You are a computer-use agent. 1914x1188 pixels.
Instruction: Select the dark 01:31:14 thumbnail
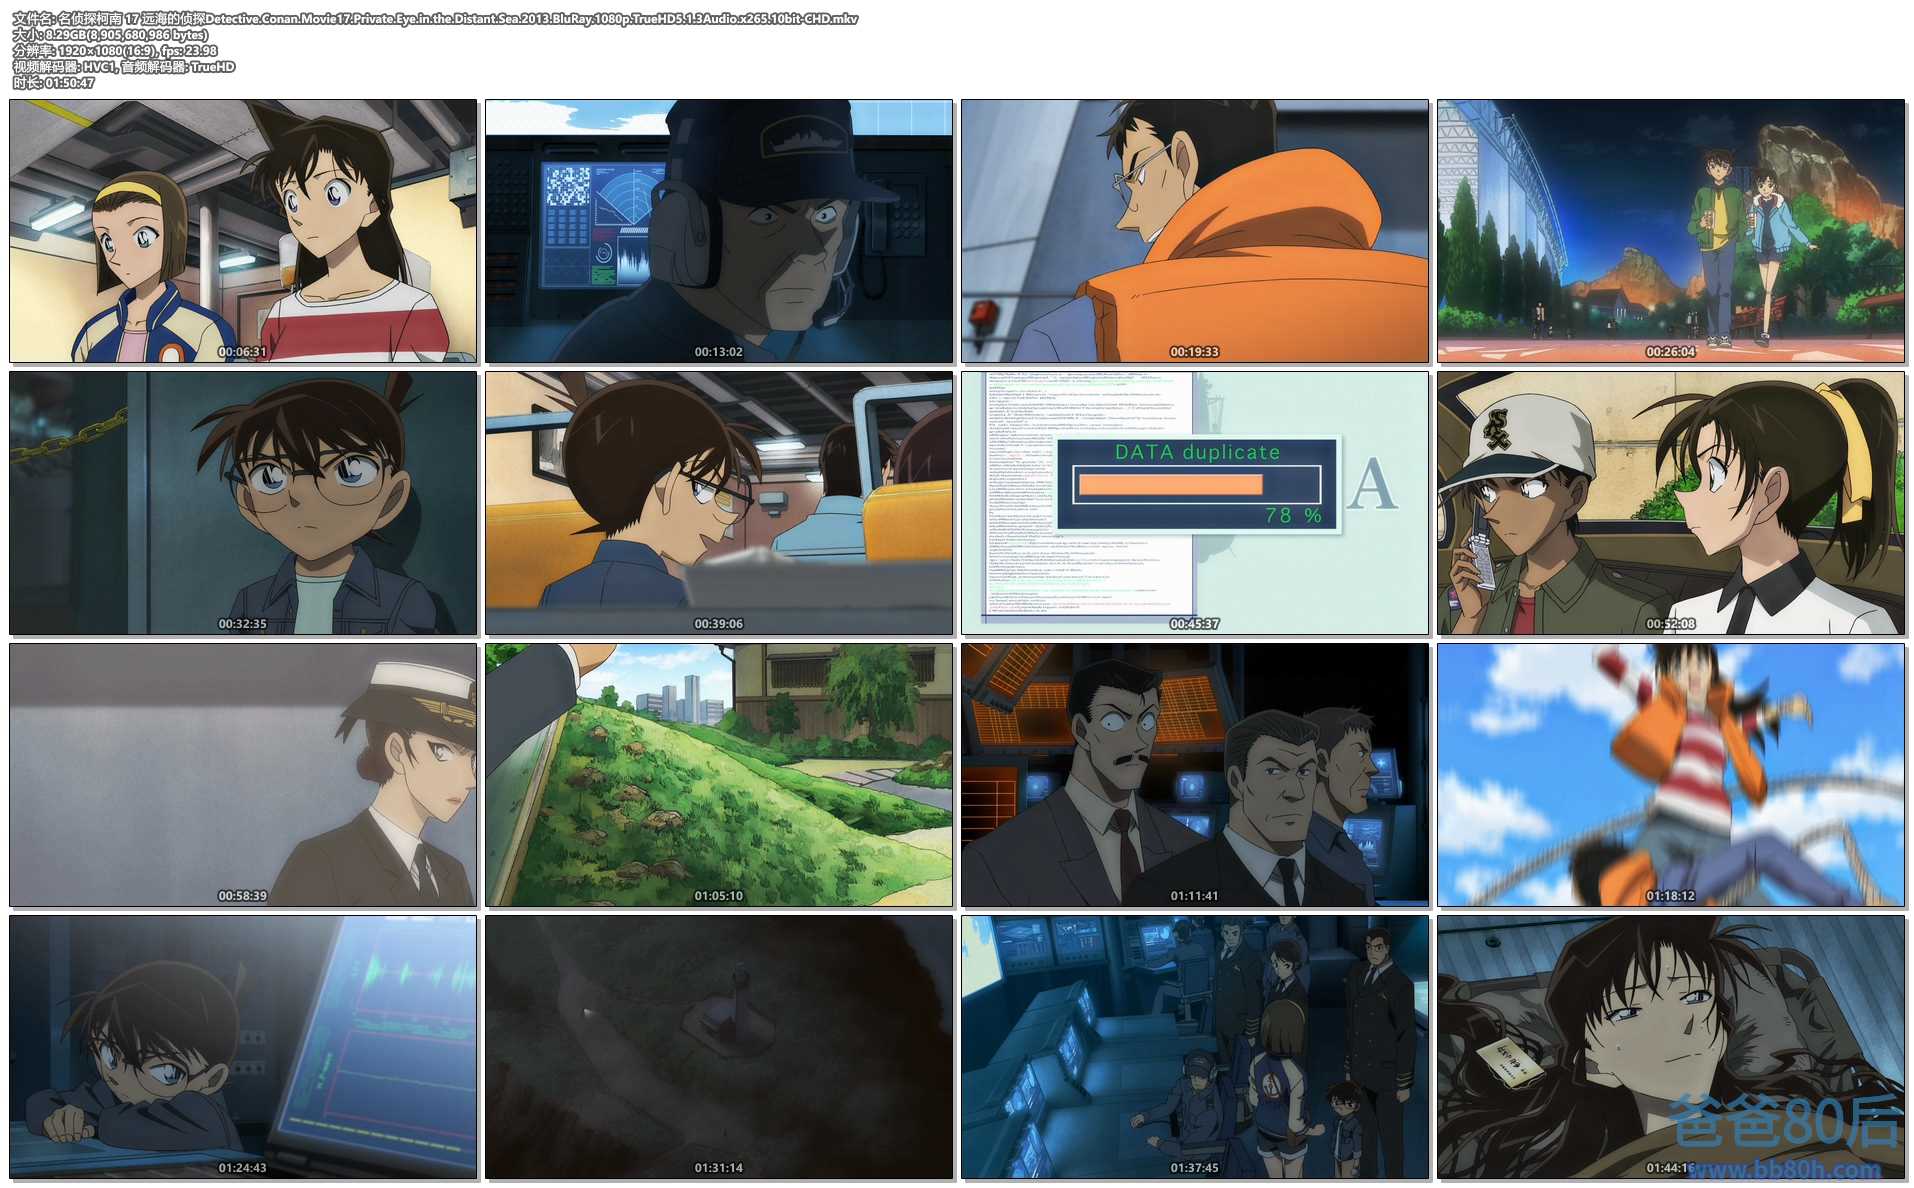click(x=719, y=1047)
